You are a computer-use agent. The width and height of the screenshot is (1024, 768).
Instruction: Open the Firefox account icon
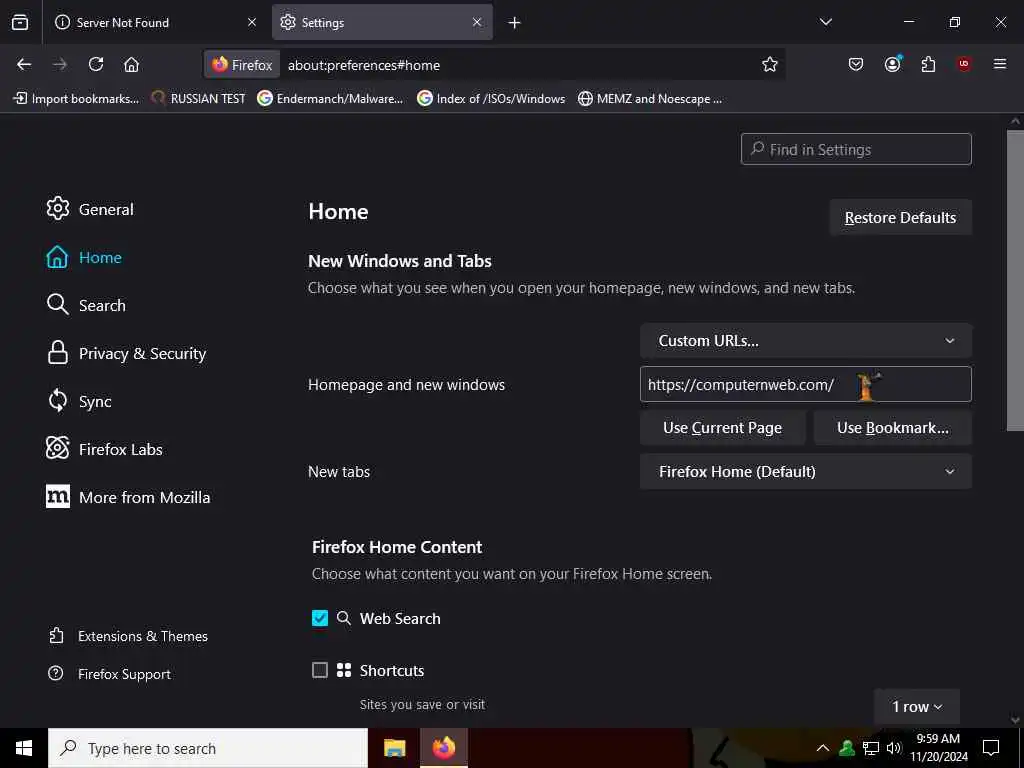tap(892, 64)
